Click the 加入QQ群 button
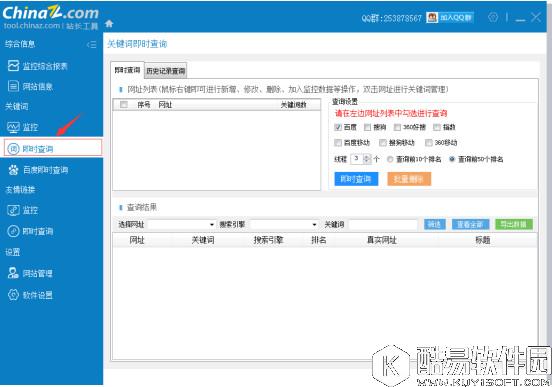Screen dimensions: 552x387 (450, 17)
